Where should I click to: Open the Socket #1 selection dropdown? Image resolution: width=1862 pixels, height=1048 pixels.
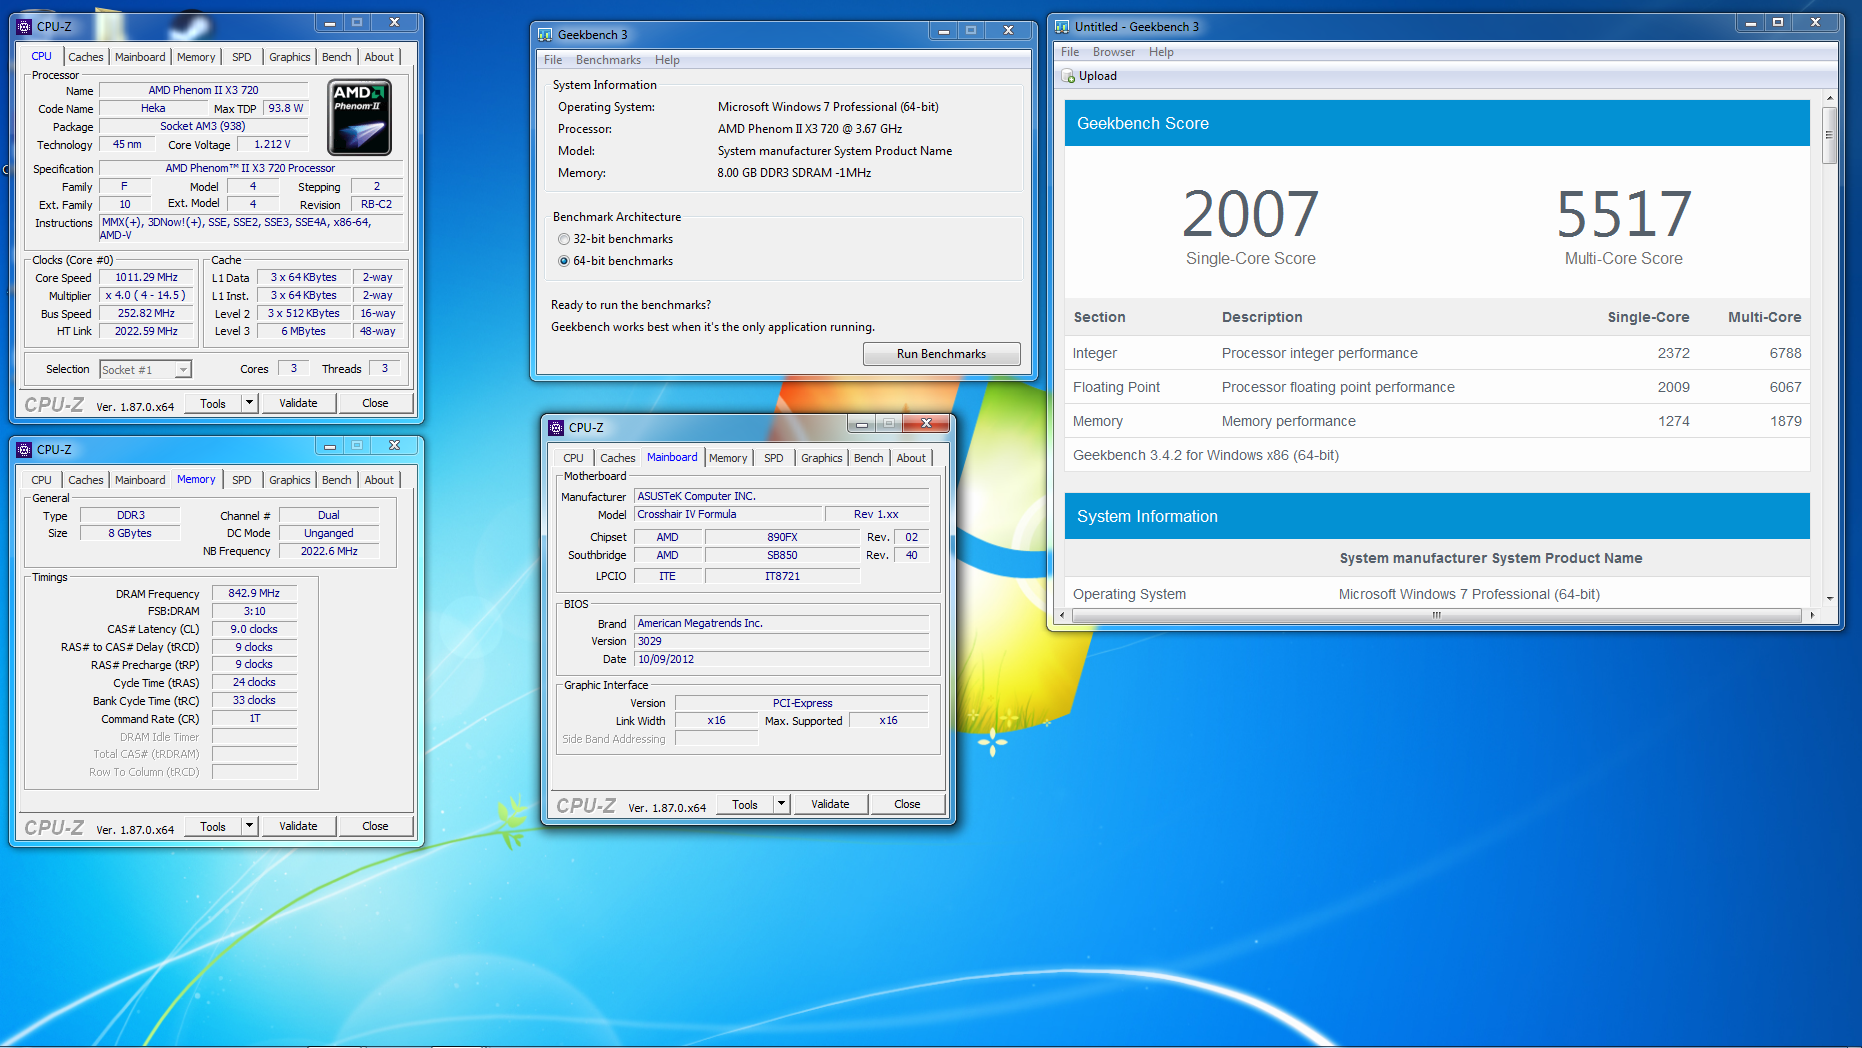point(182,370)
